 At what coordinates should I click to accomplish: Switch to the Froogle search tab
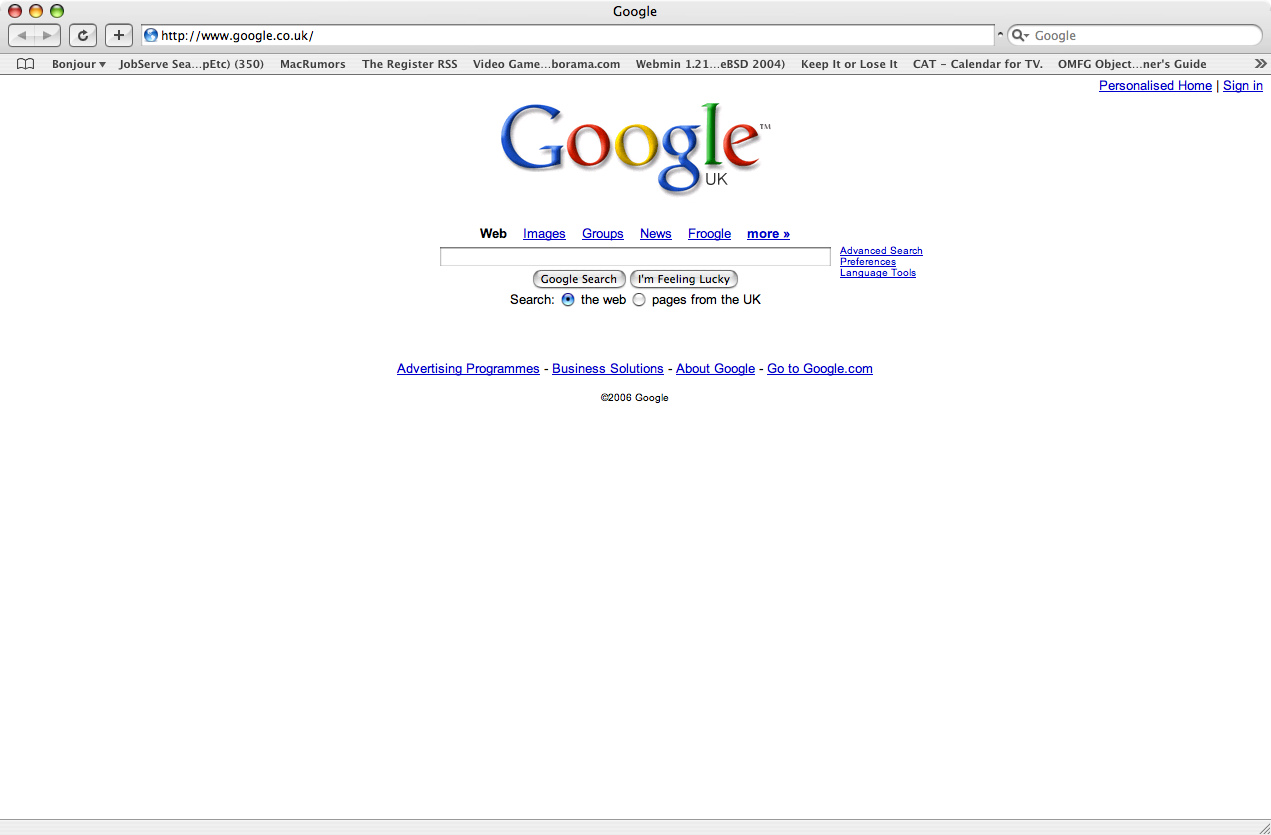tap(709, 234)
